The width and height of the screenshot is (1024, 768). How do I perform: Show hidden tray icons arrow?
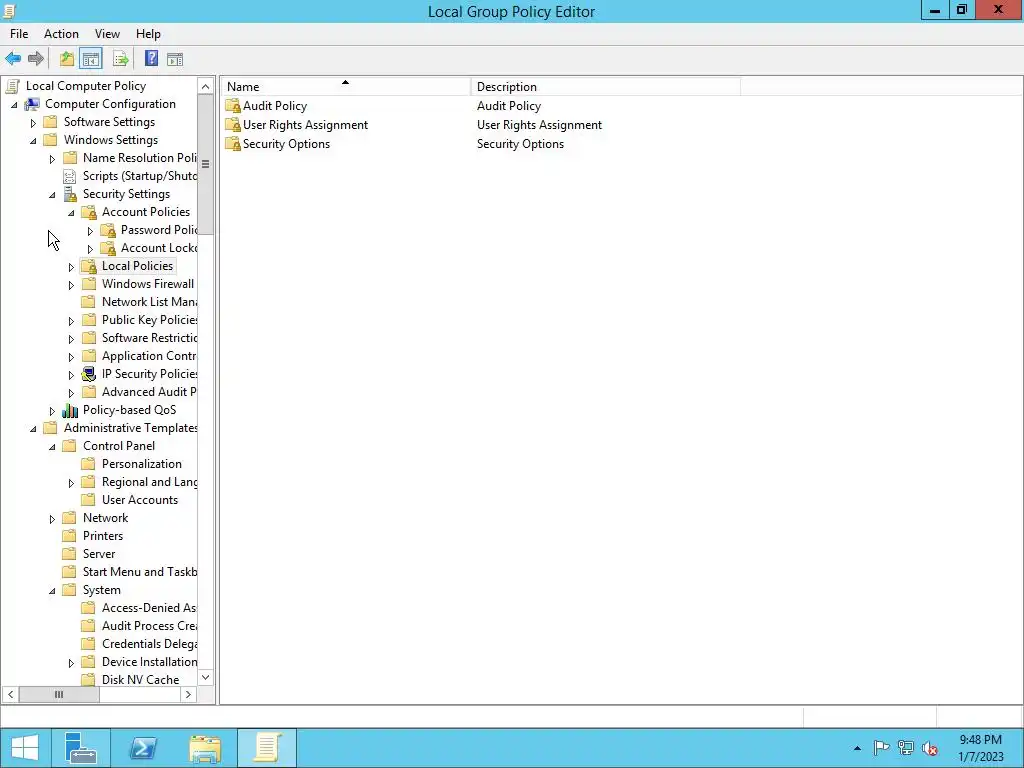point(857,748)
